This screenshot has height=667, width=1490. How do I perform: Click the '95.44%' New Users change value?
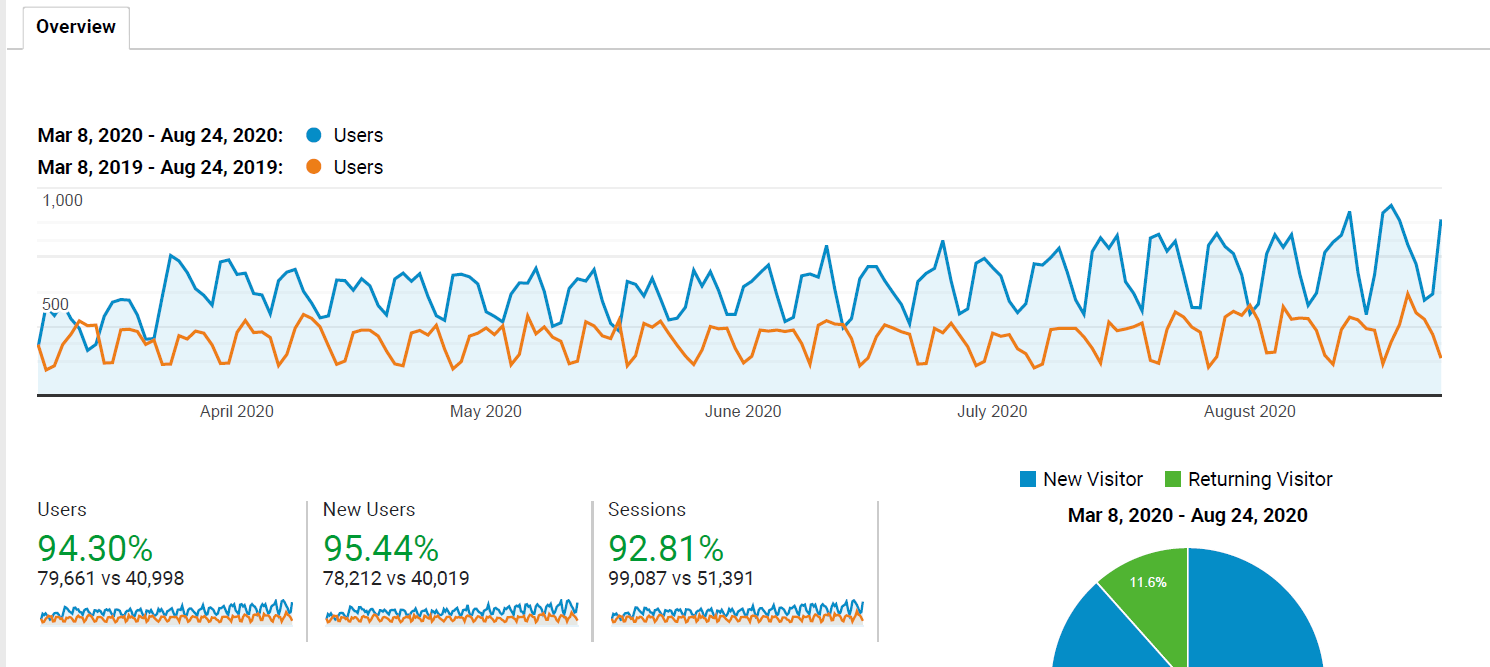381,548
